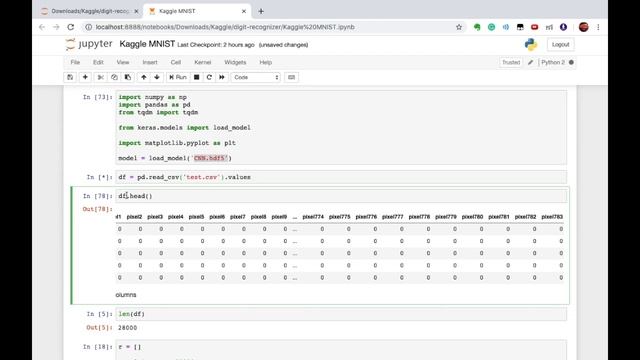Screen dimensions: 640x360
Task: Click the blue sound extension icon
Action: 506,27
